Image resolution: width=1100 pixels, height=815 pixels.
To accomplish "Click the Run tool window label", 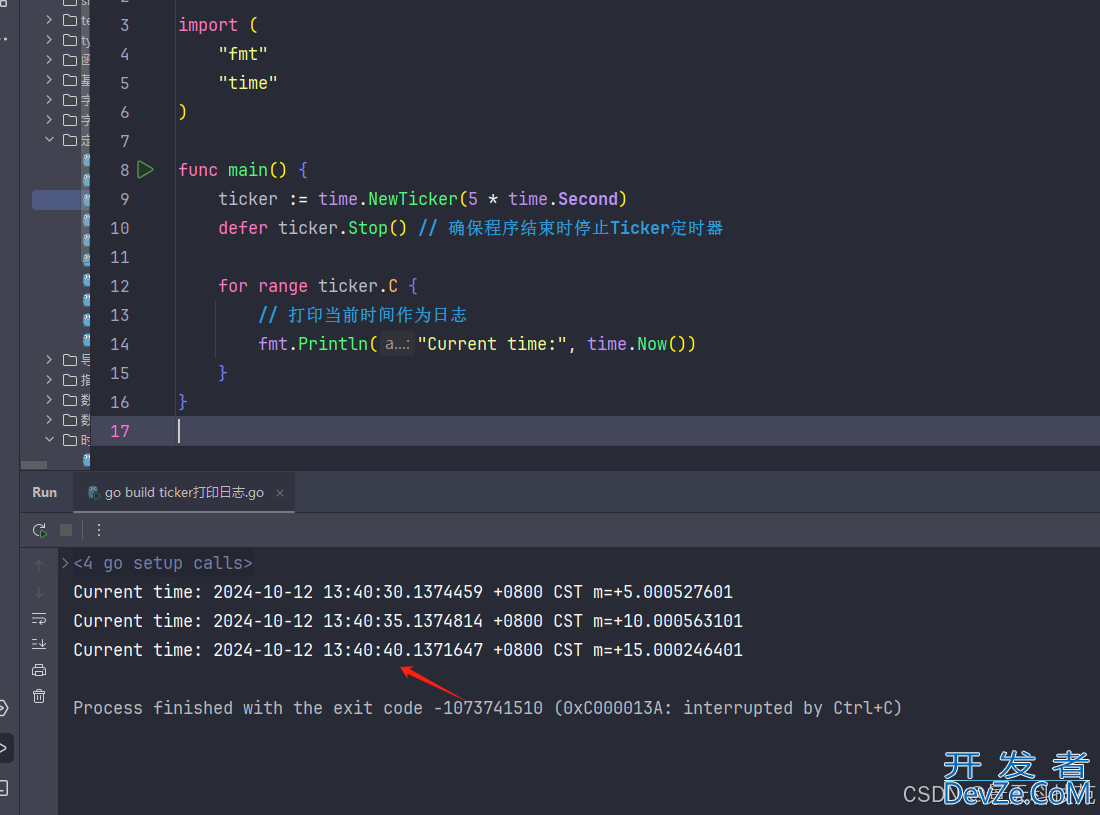I will coord(44,492).
